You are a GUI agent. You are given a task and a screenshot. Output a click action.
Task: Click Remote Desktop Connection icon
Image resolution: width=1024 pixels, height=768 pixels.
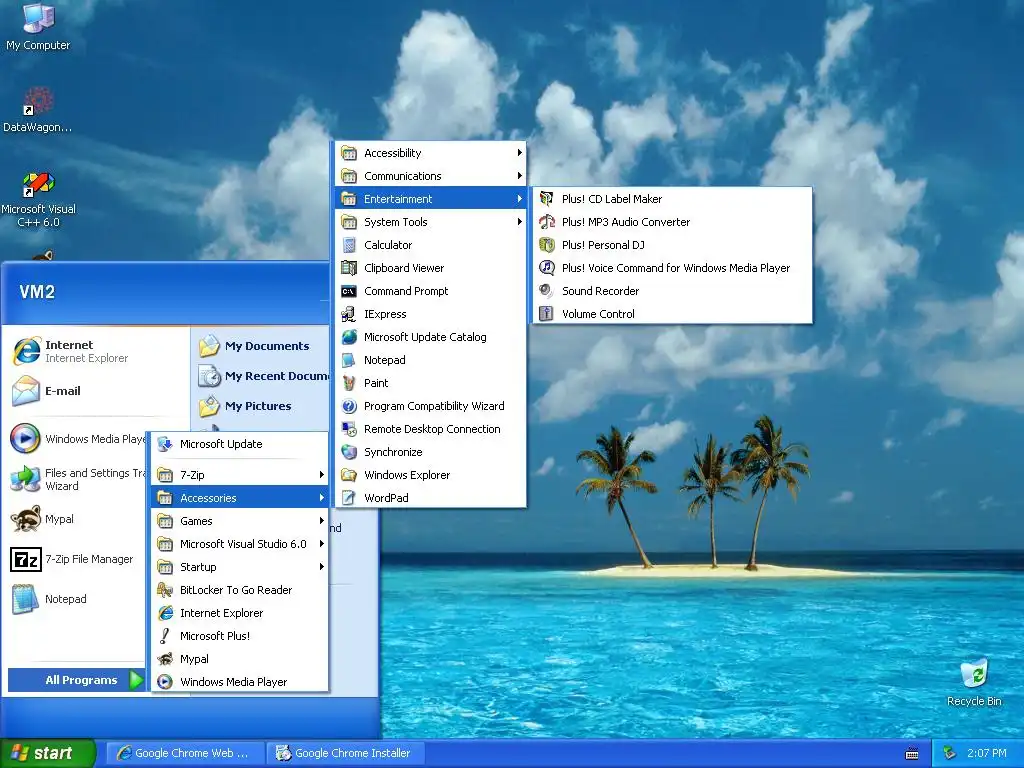coord(349,429)
